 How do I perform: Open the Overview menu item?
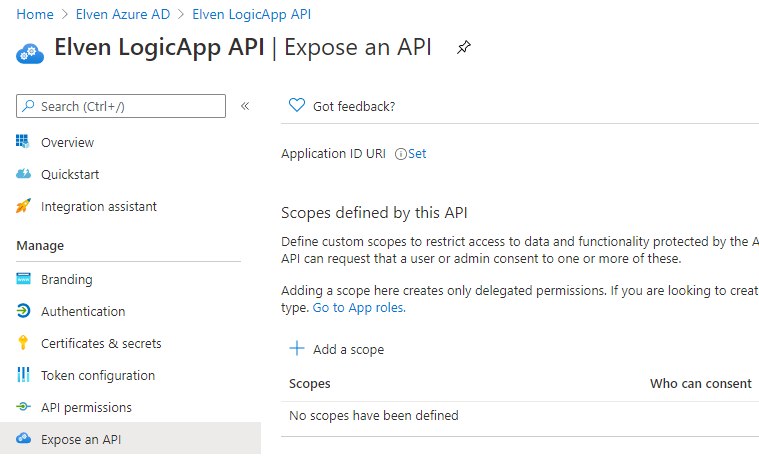tap(67, 142)
